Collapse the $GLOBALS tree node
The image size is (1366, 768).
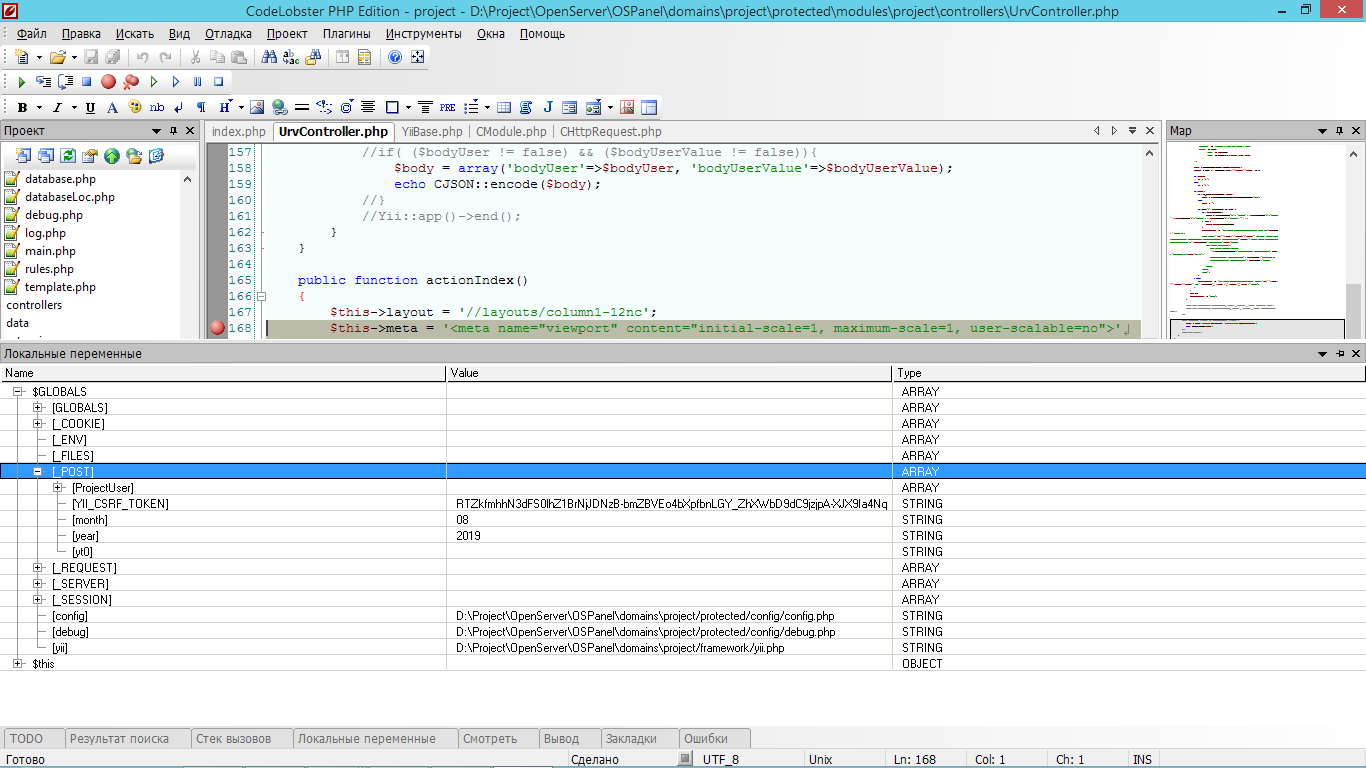[x=18, y=392]
